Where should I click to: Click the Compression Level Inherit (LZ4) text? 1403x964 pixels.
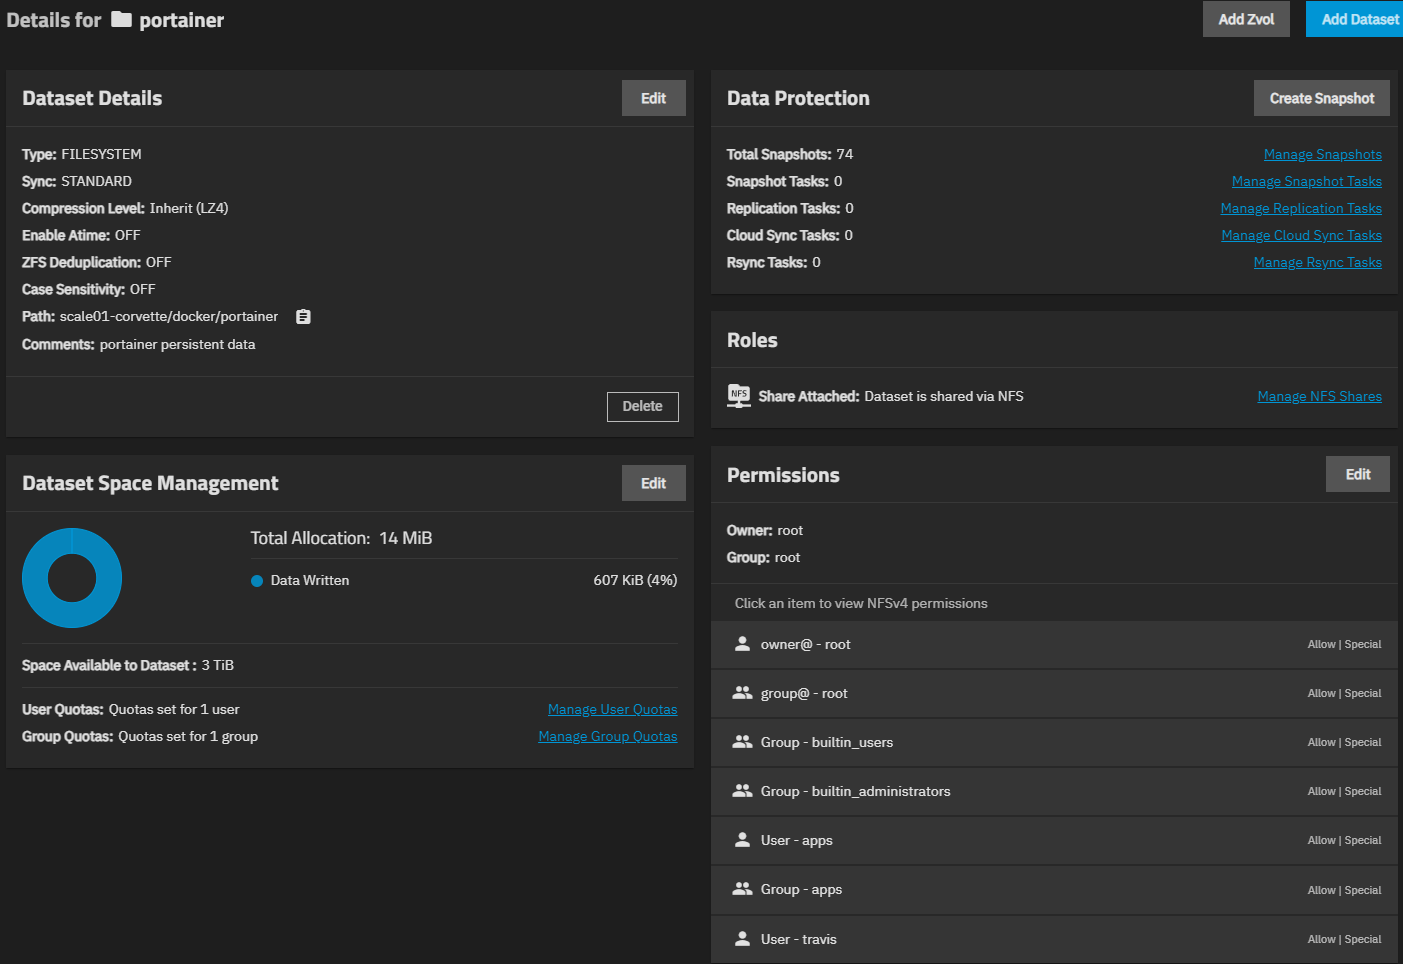(x=125, y=208)
